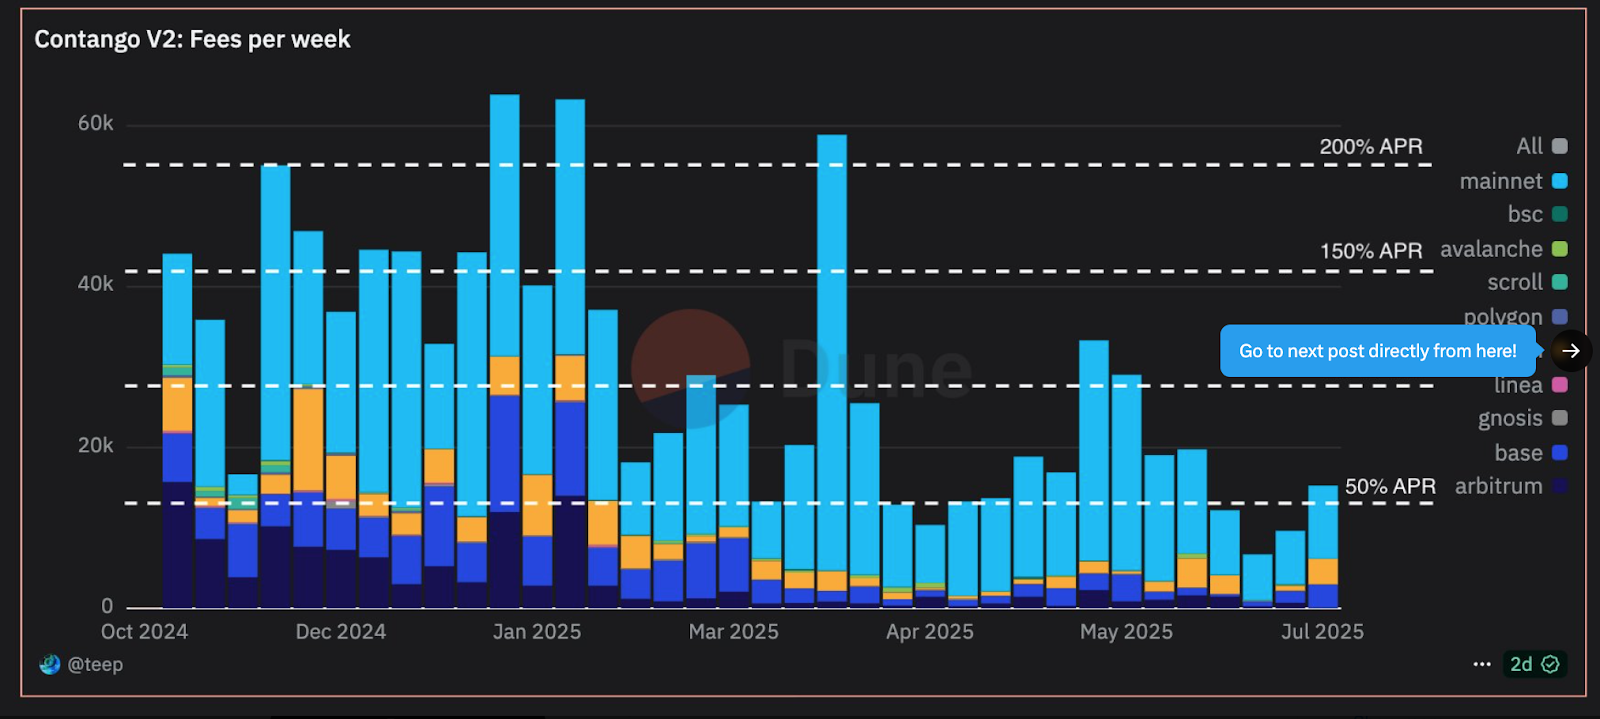
Task: Click the May 2025 x-axis label
Action: [1126, 631]
